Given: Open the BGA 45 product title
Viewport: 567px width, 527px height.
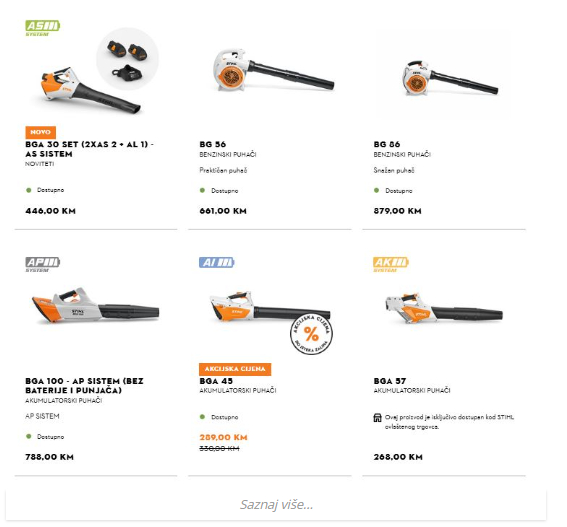Looking at the screenshot, I should pyautogui.click(x=216, y=381).
